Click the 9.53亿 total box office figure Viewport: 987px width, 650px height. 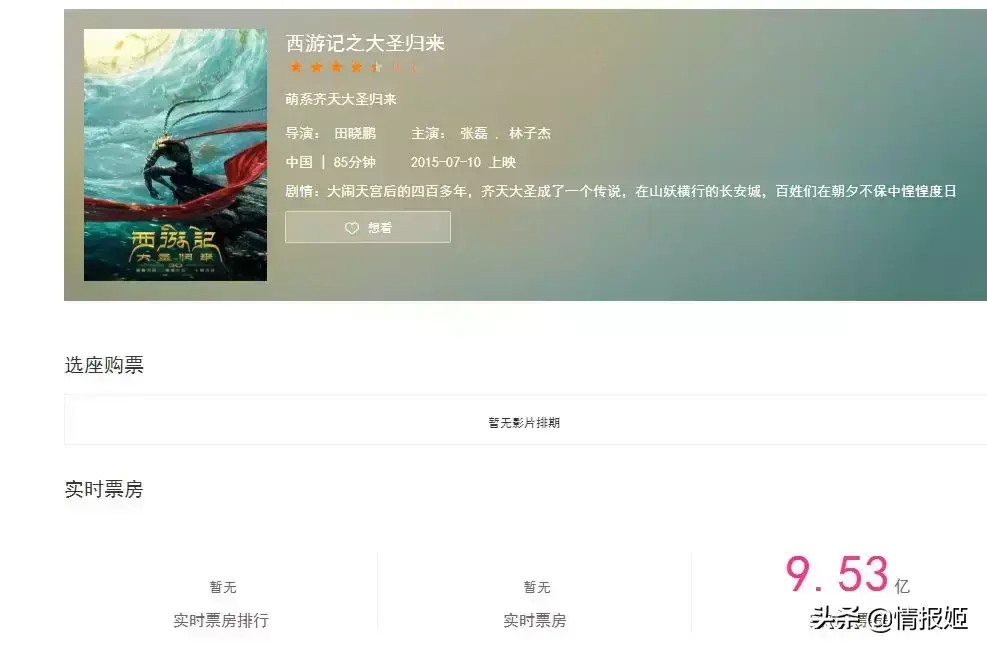coord(847,574)
